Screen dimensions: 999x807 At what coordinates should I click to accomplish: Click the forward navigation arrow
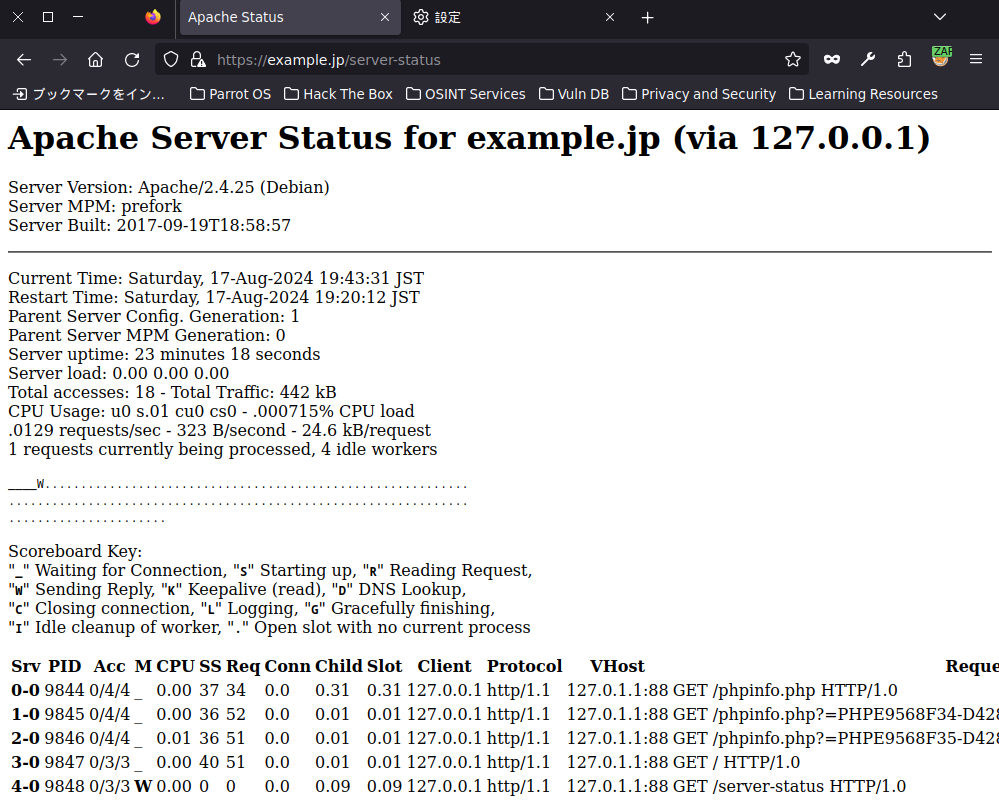(58, 60)
